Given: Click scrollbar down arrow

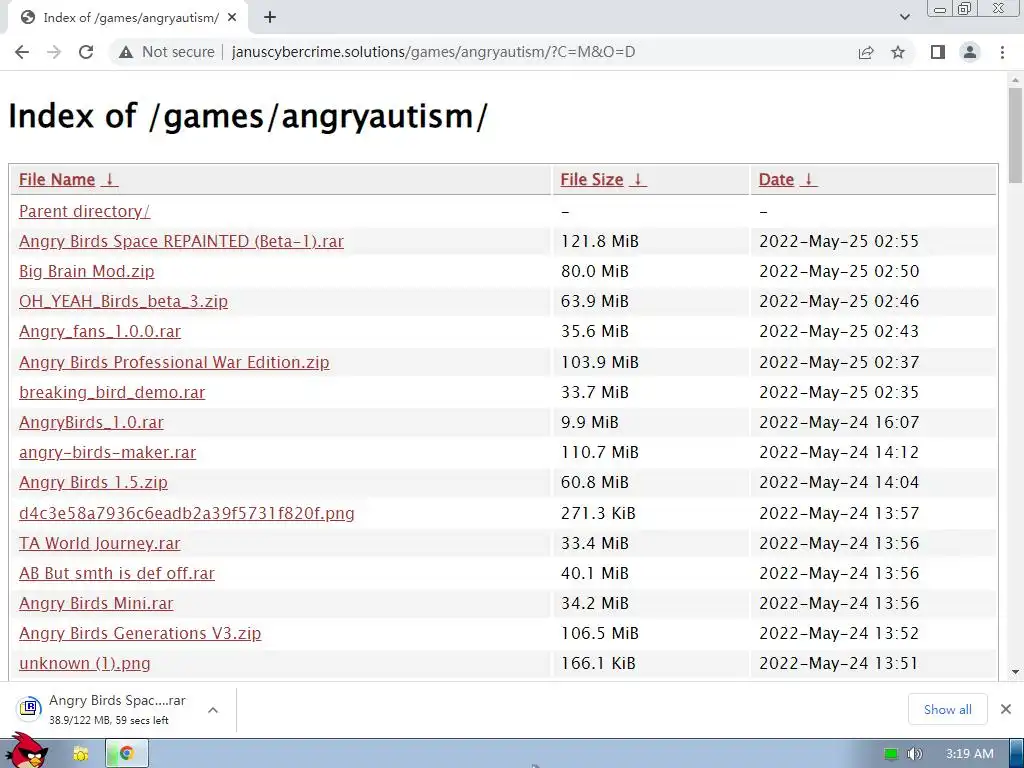Looking at the screenshot, I should 1015,672.
